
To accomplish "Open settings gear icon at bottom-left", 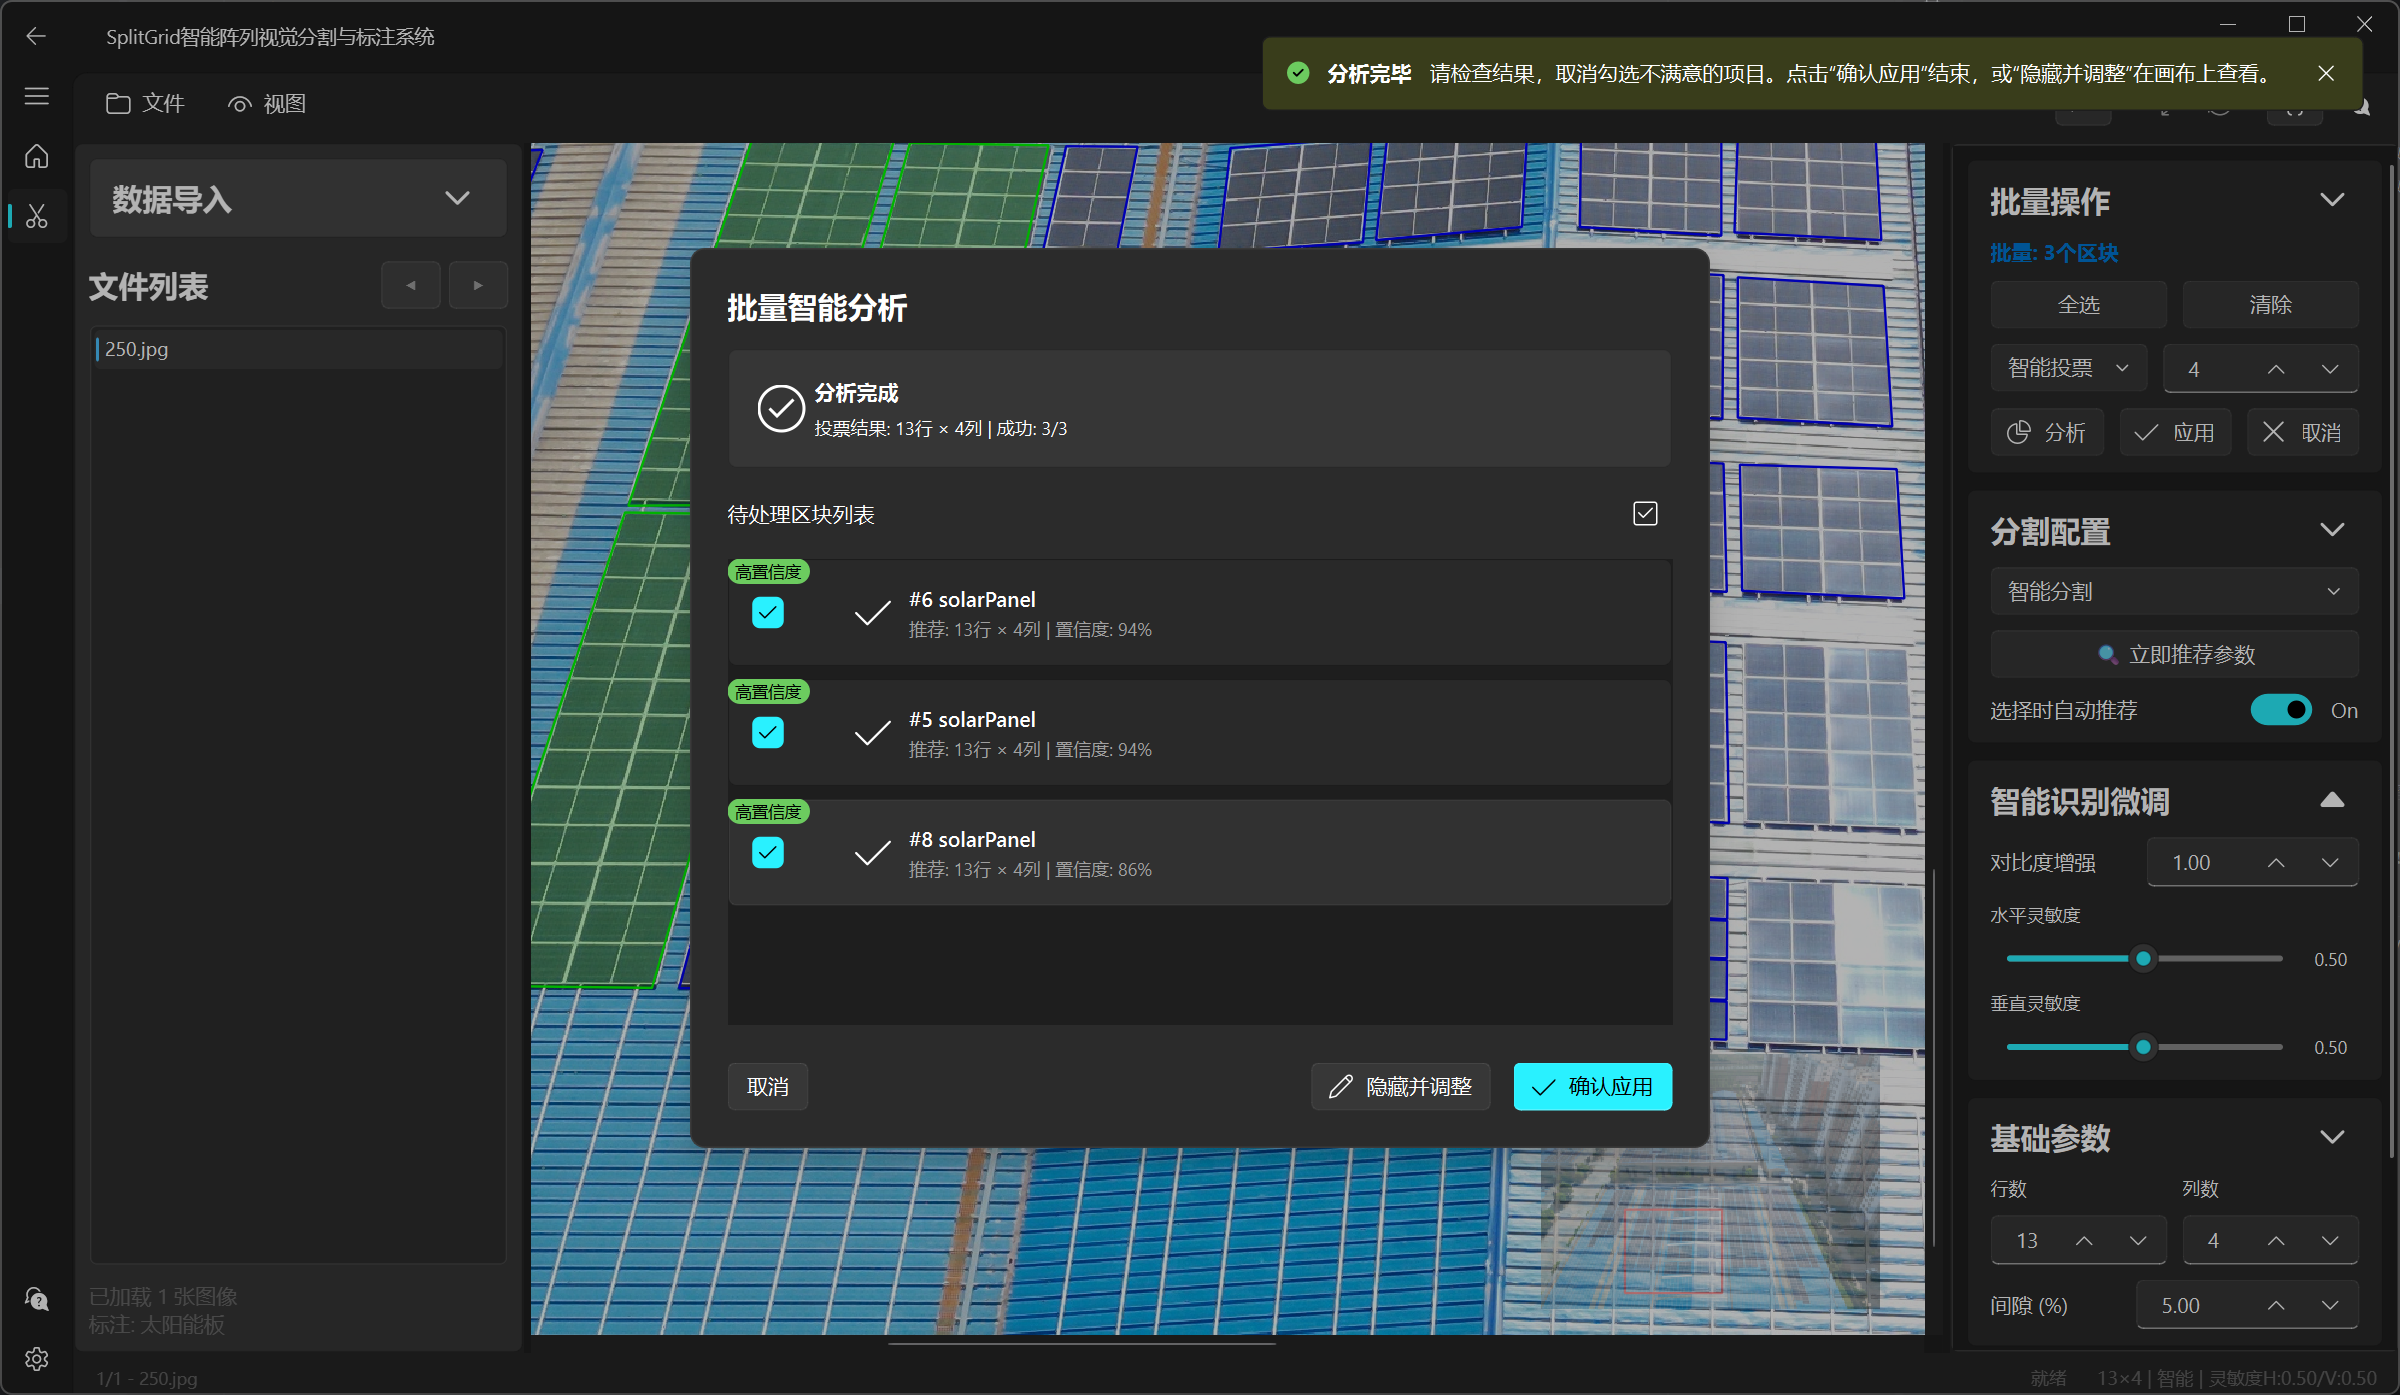I will (x=37, y=1359).
